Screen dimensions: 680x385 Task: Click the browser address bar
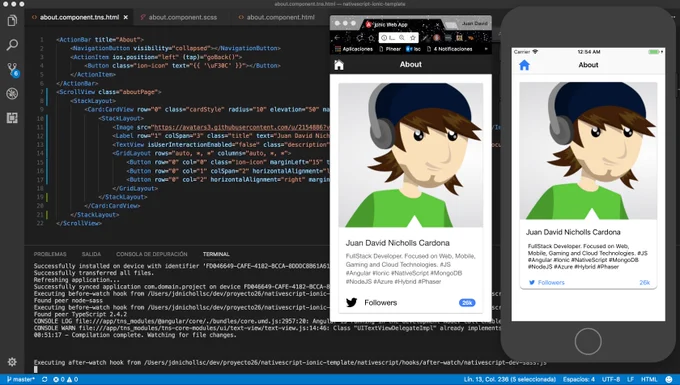pyautogui.click(x=399, y=38)
